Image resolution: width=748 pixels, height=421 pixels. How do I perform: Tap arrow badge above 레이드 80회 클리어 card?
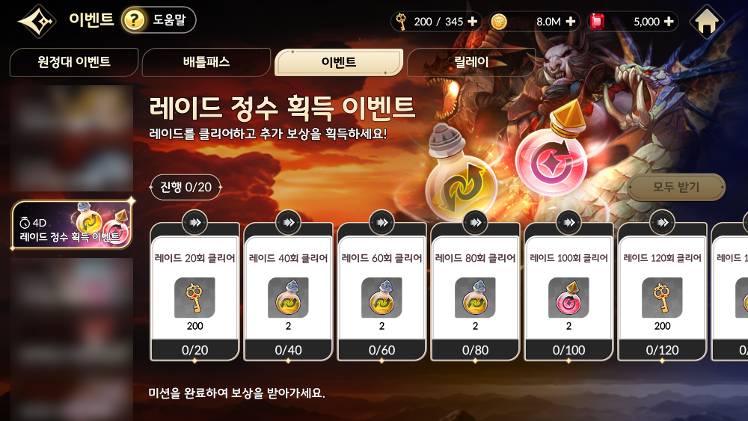click(475, 222)
